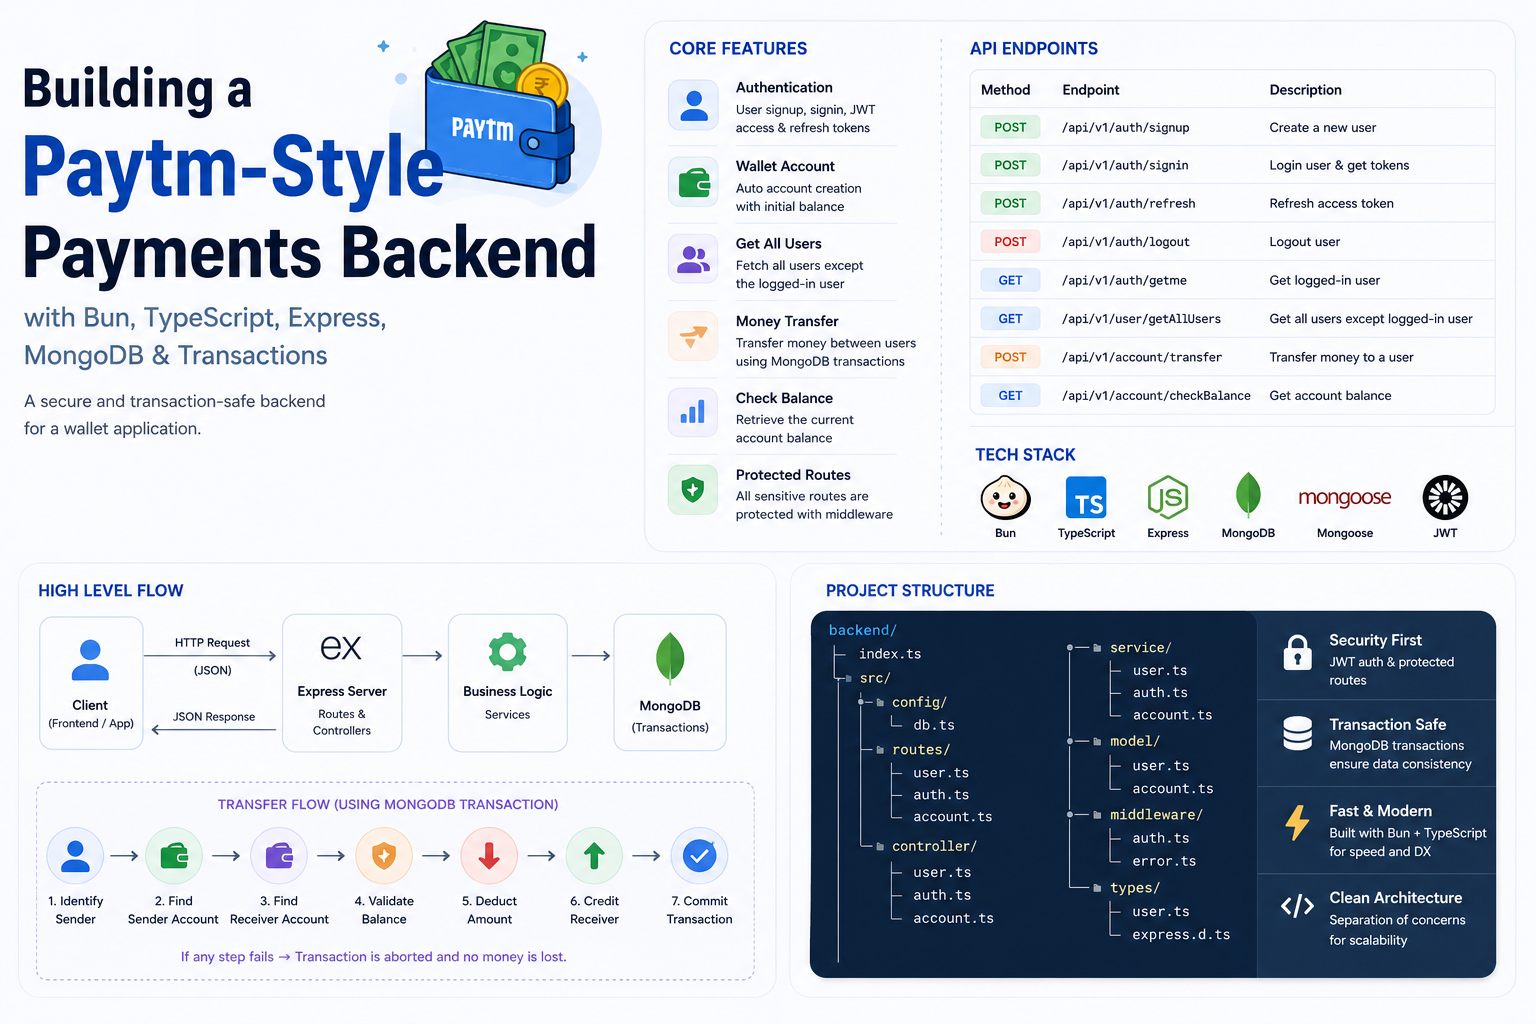Click the Identify Sender step icon
Viewport: 1536px width, 1024px height.
click(75, 856)
